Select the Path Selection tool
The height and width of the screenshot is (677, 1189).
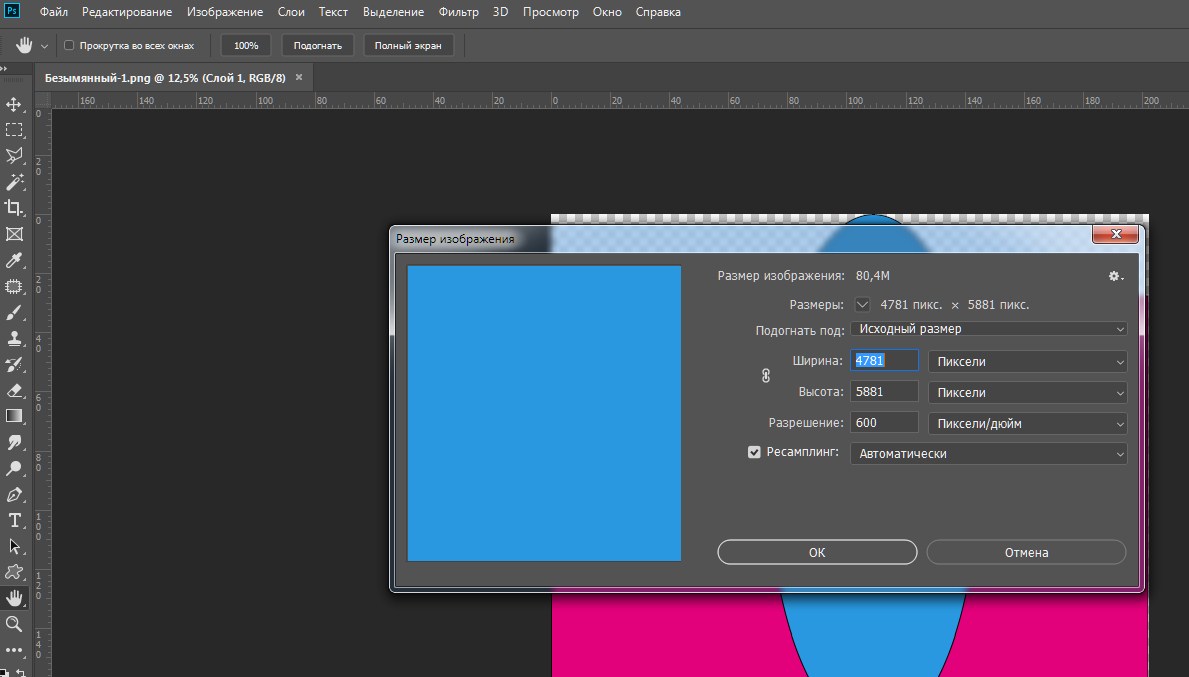pos(14,546)
